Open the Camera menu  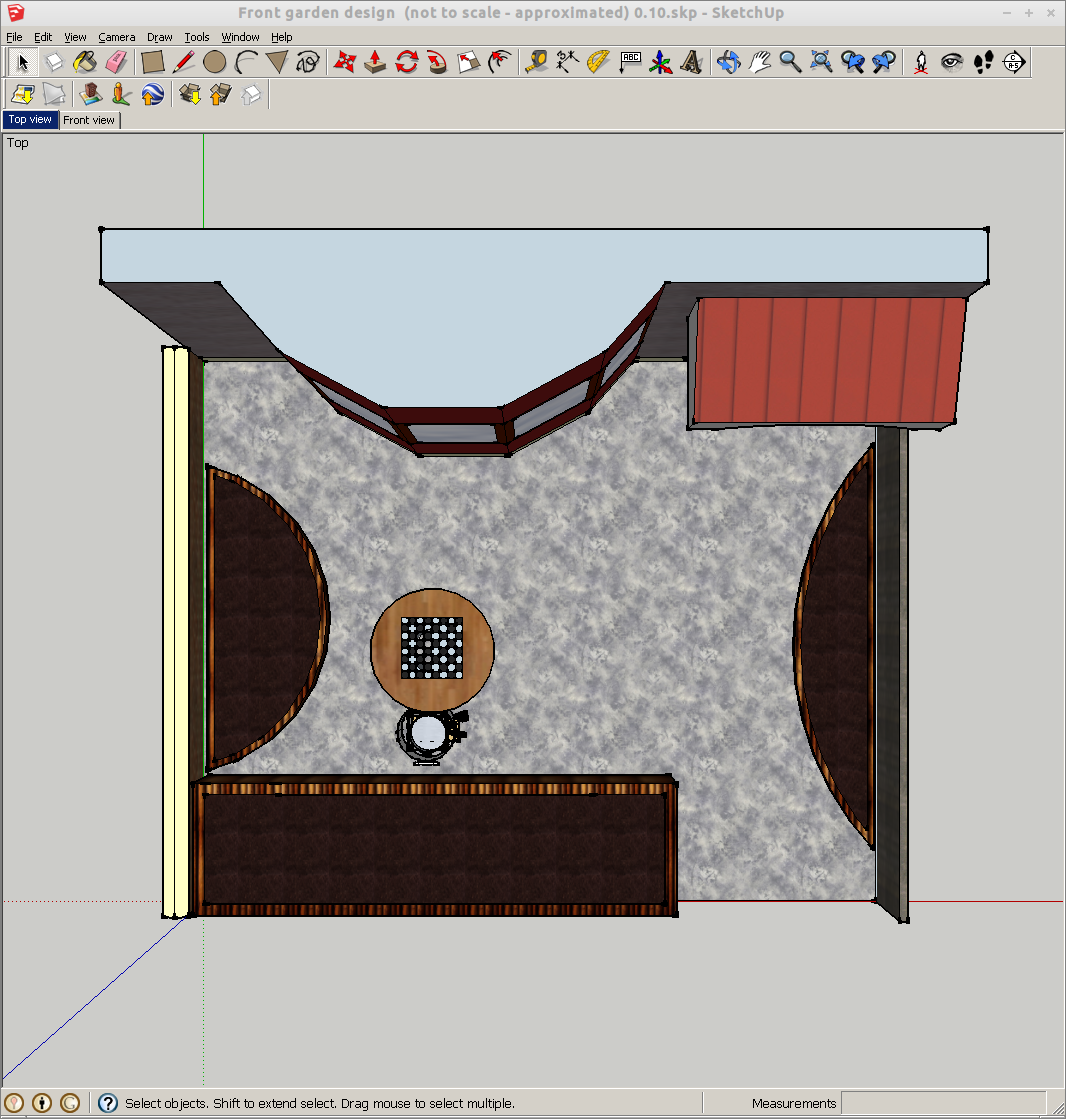pyautogui.click(x=116, y=37)
